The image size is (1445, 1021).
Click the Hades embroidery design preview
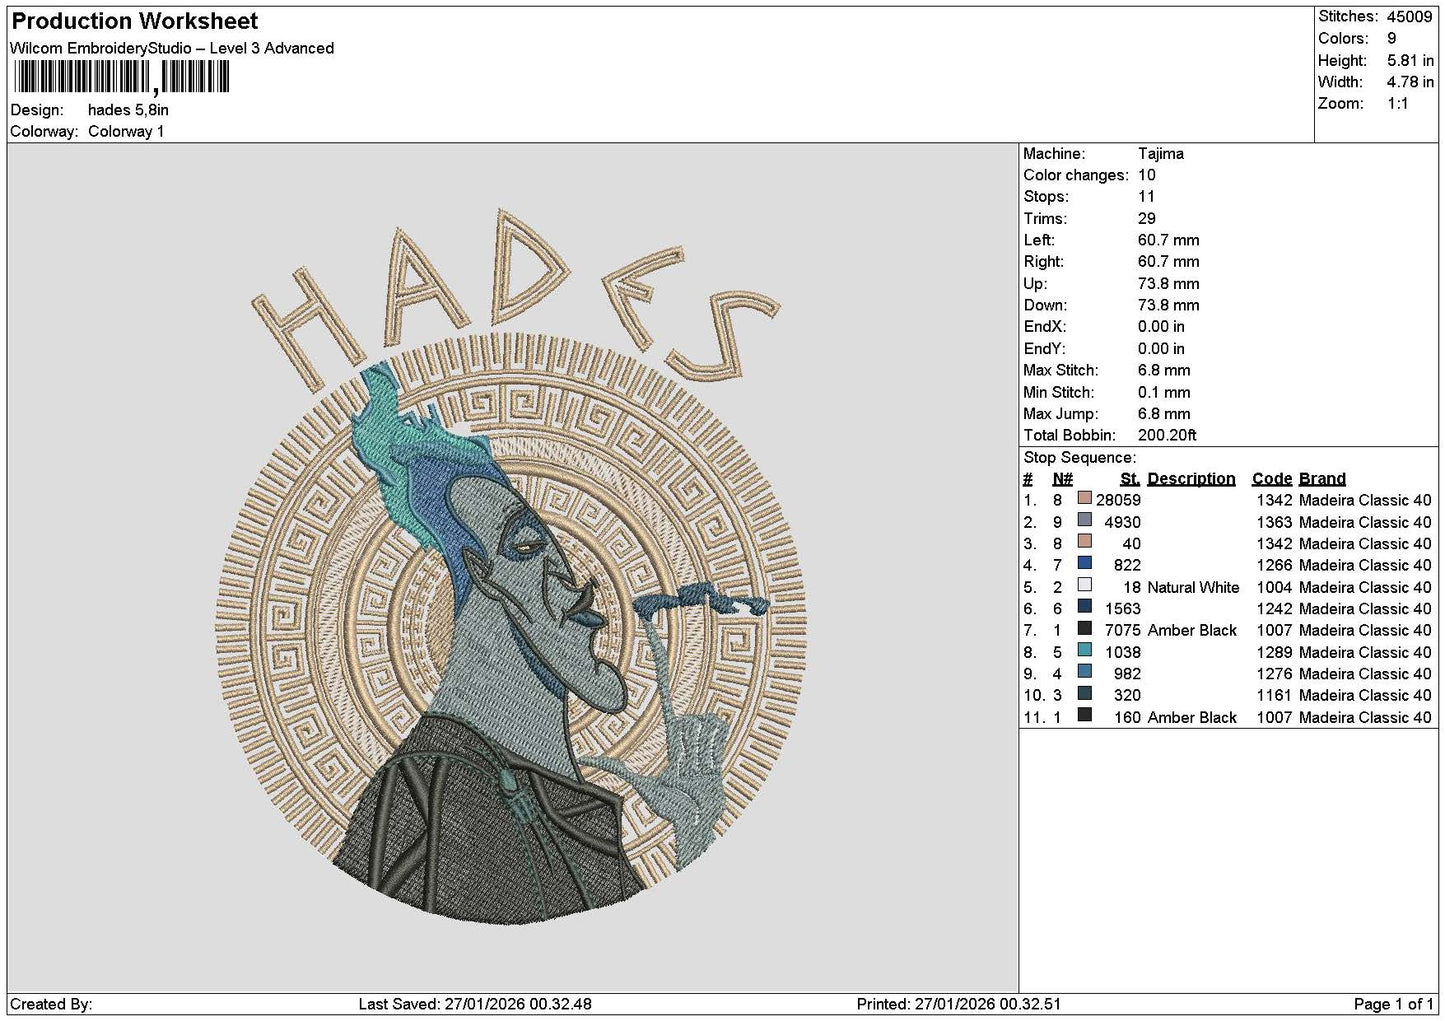(511, 567)
